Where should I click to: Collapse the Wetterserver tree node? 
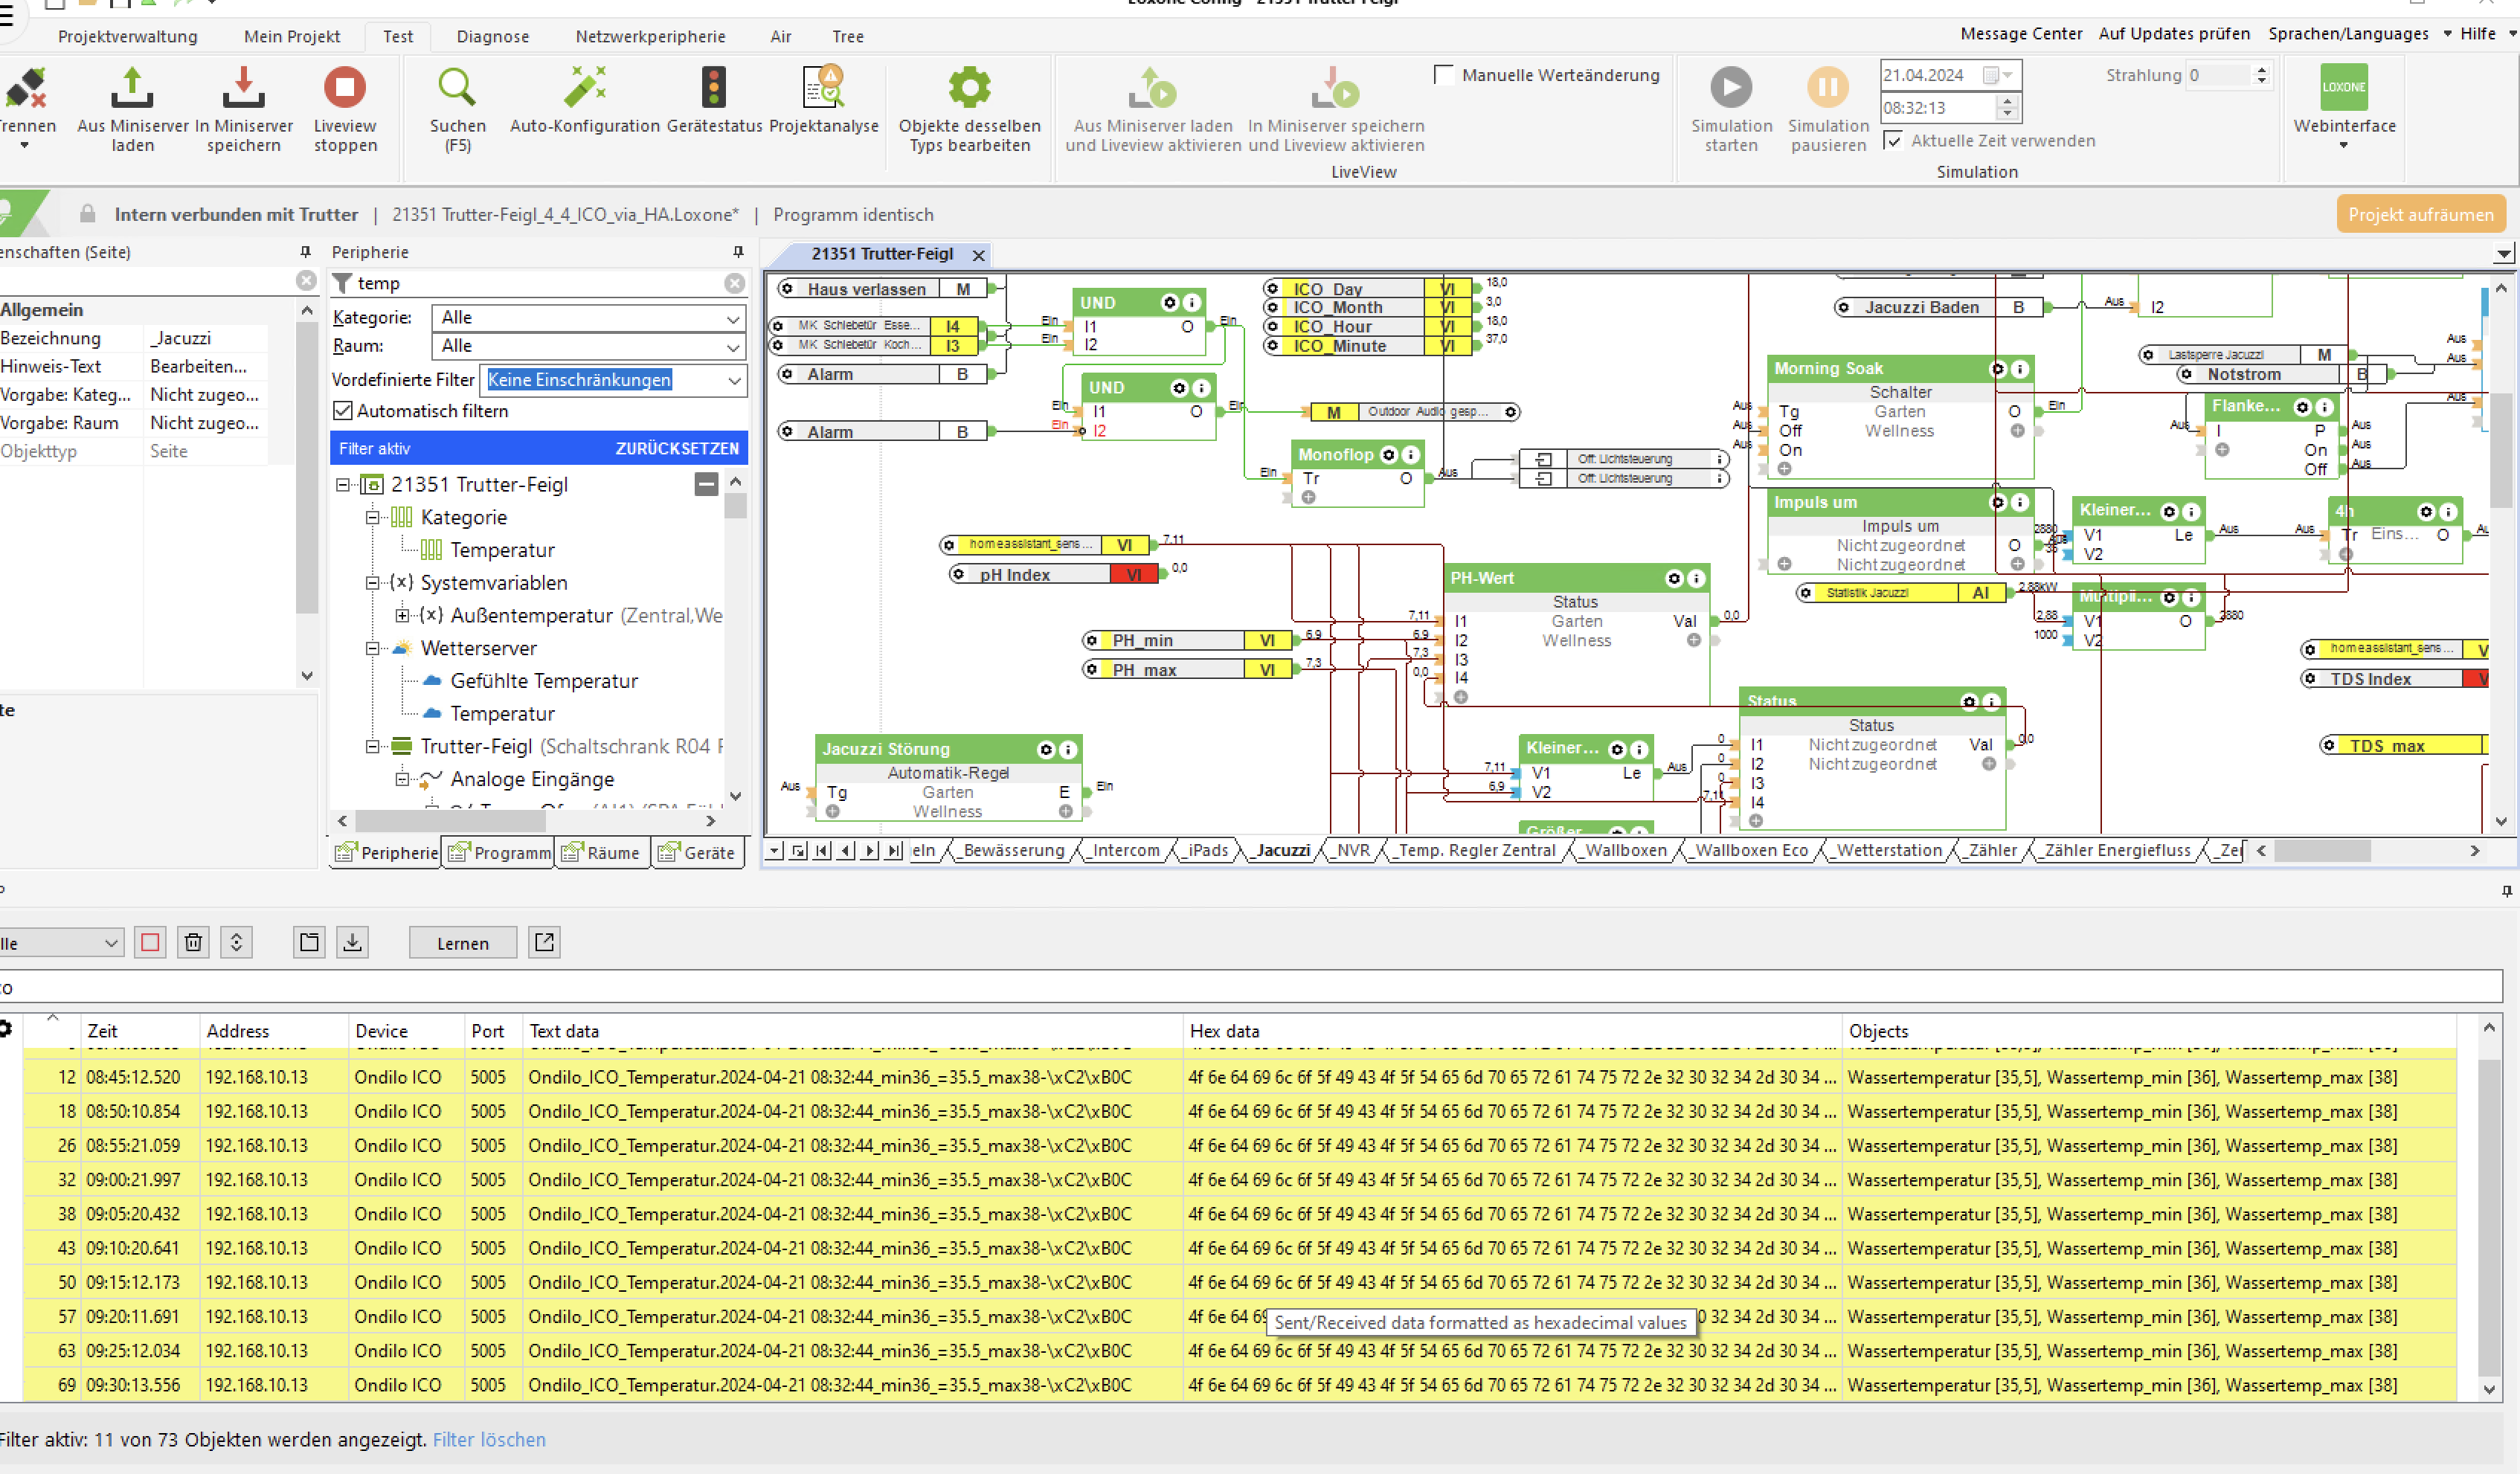pos(372,648)
